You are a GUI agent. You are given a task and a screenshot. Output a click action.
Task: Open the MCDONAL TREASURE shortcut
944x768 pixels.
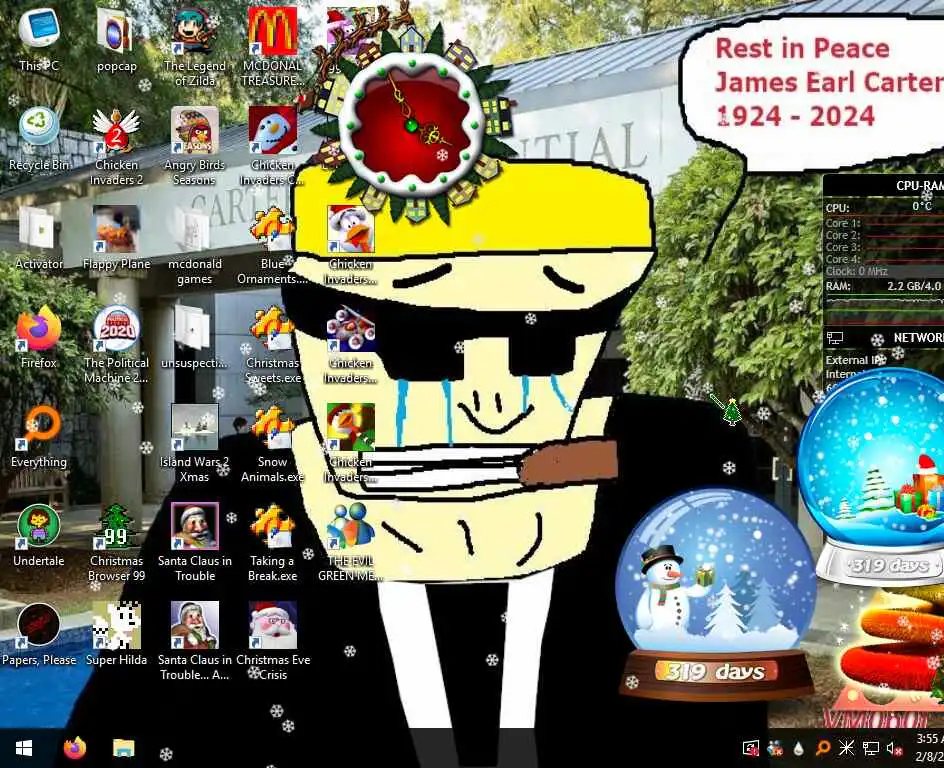(x=273, y=47)
